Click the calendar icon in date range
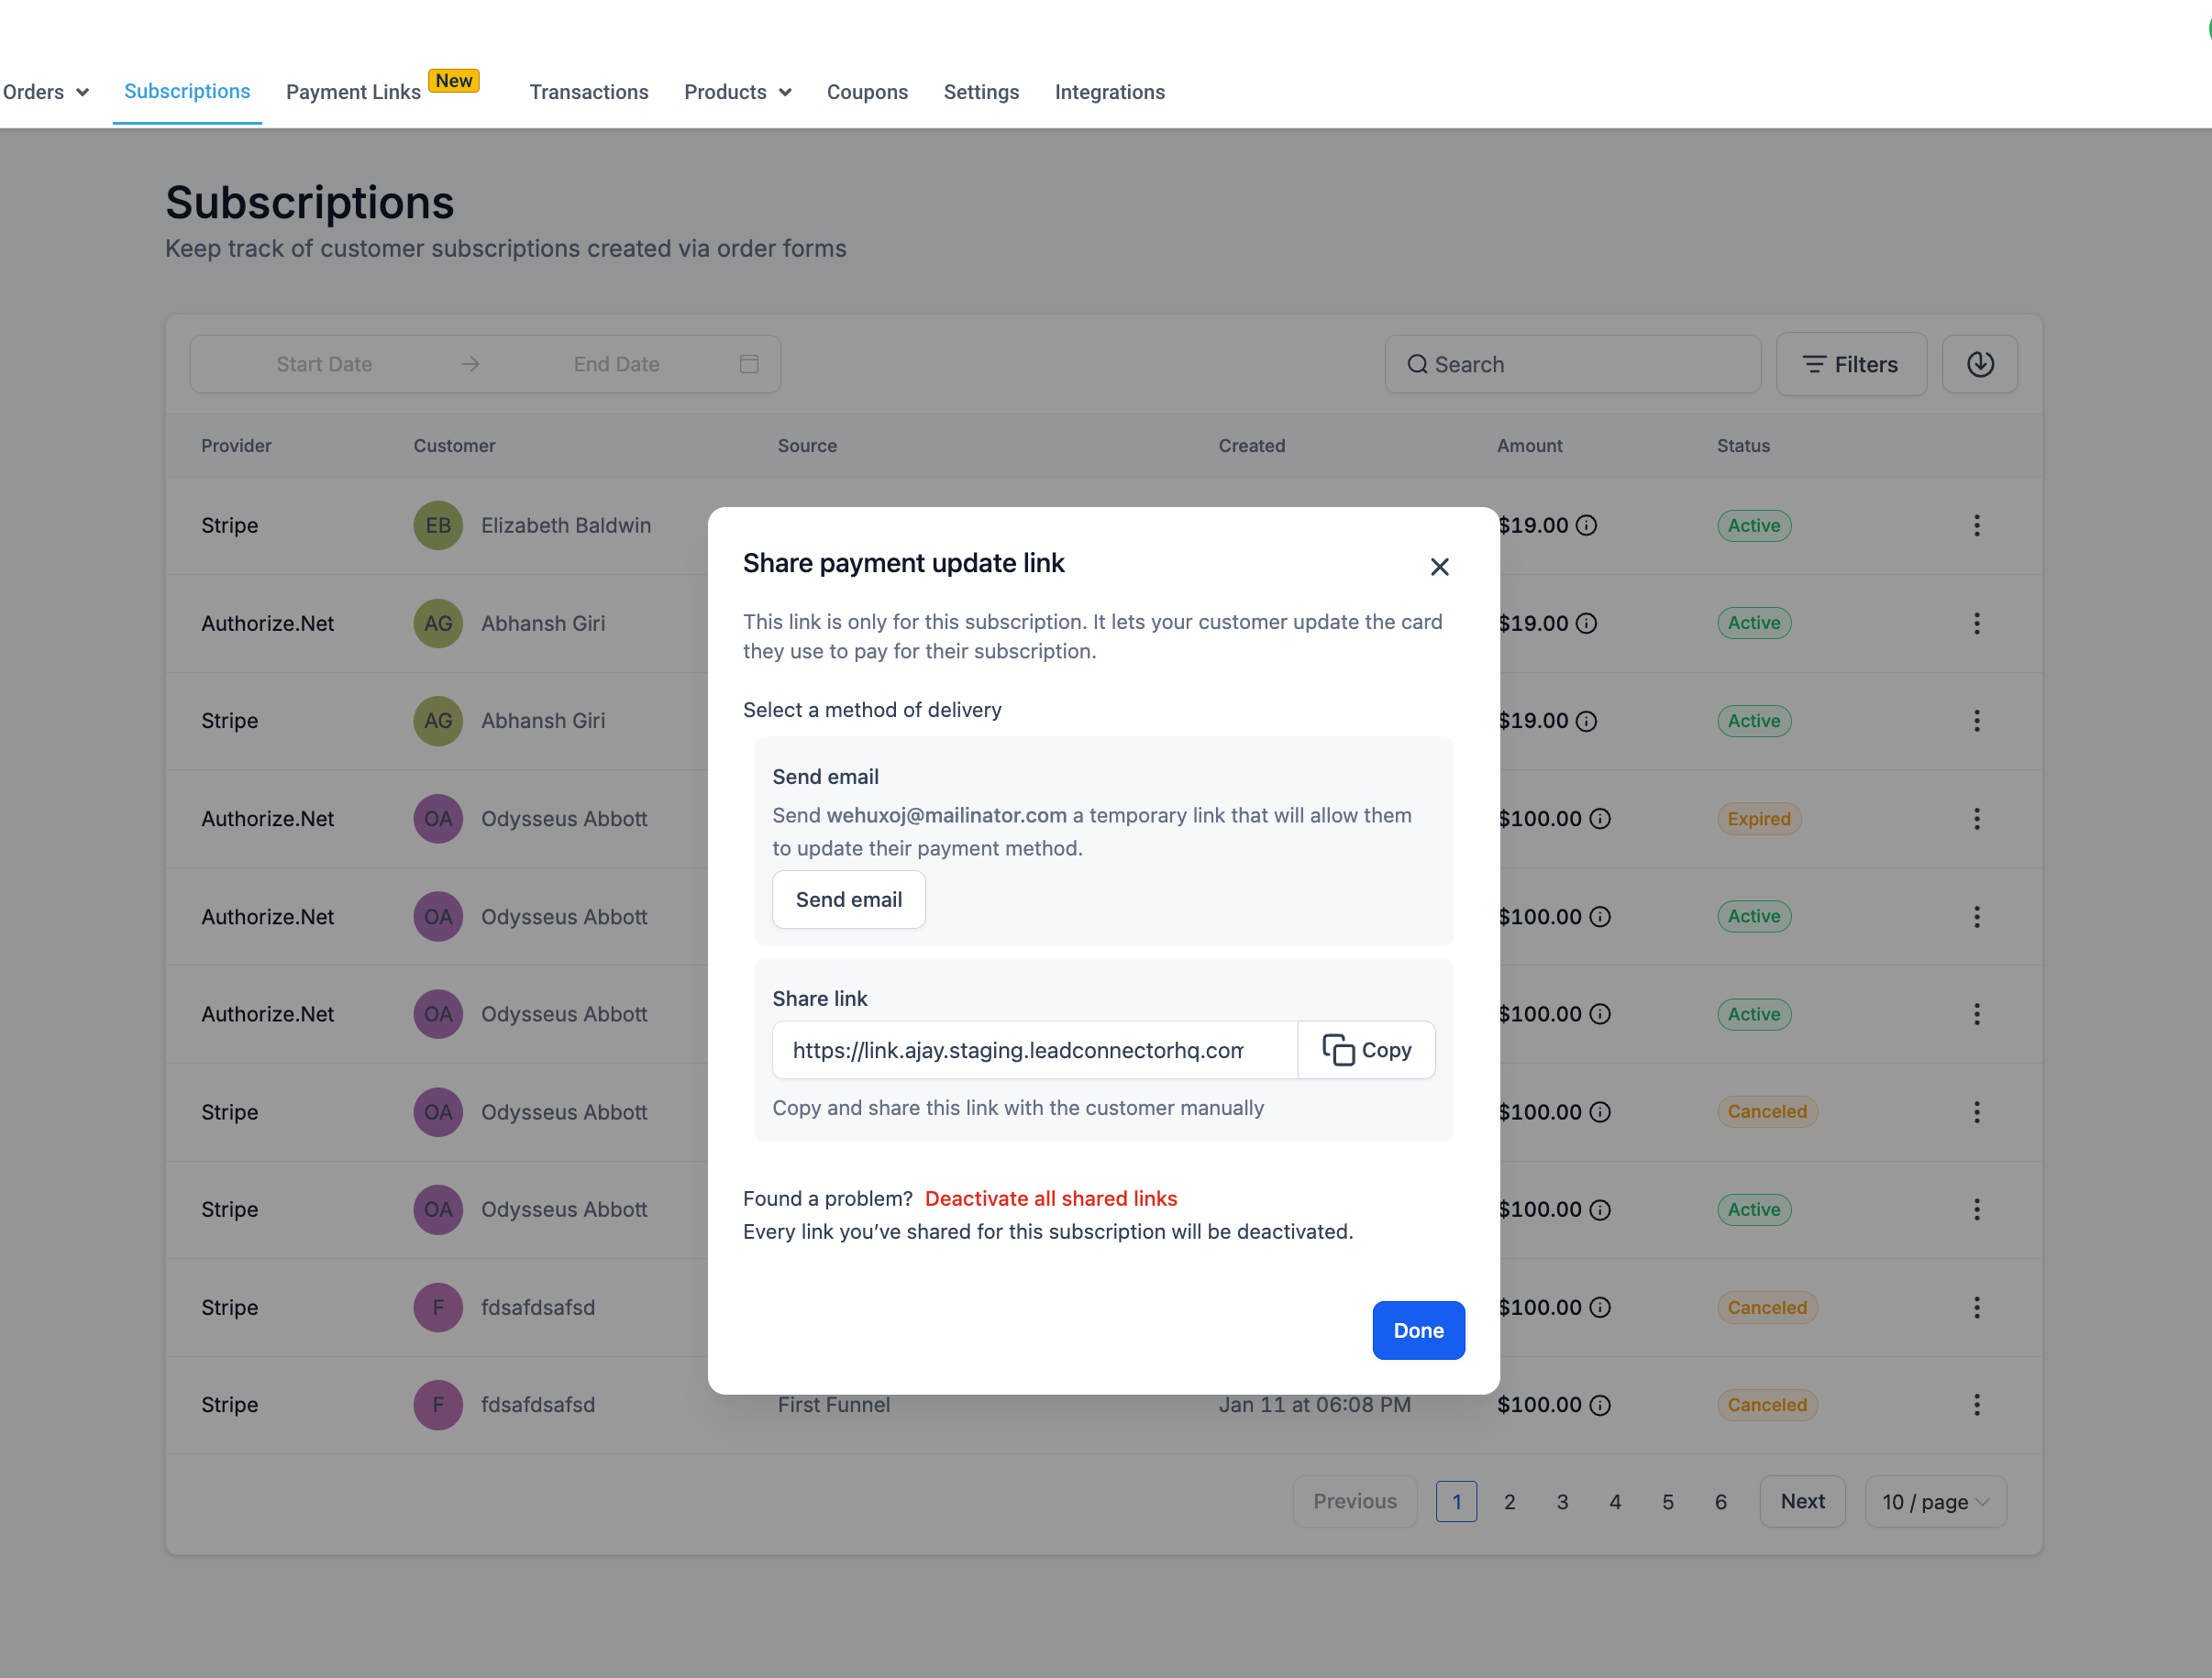Image resolution: width=2212 pixels, height=1678 pixels. pyautogui.click(x=749, y=364)
